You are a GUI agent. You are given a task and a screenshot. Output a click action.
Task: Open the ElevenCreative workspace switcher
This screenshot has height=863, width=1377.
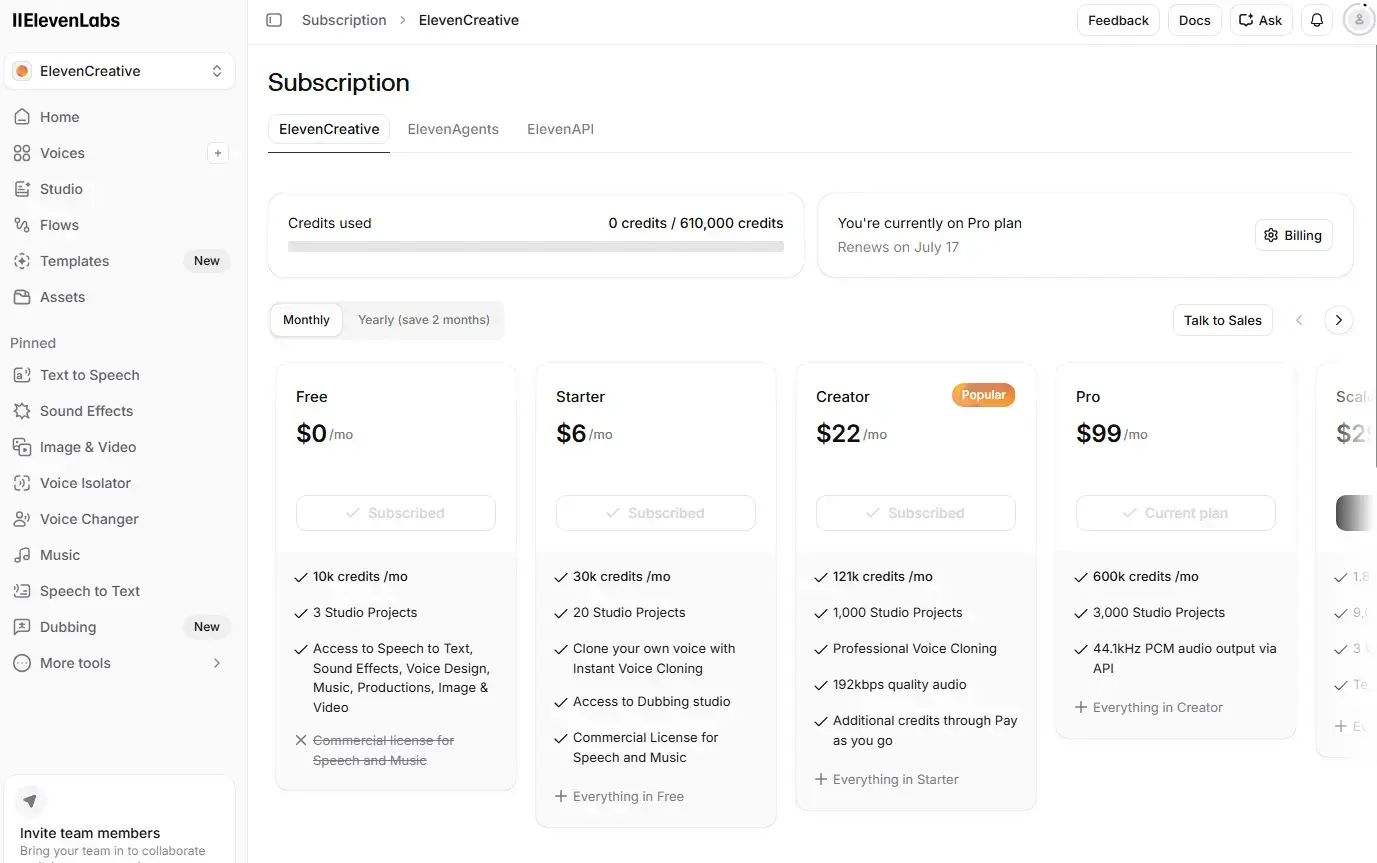tap(120, 71)
